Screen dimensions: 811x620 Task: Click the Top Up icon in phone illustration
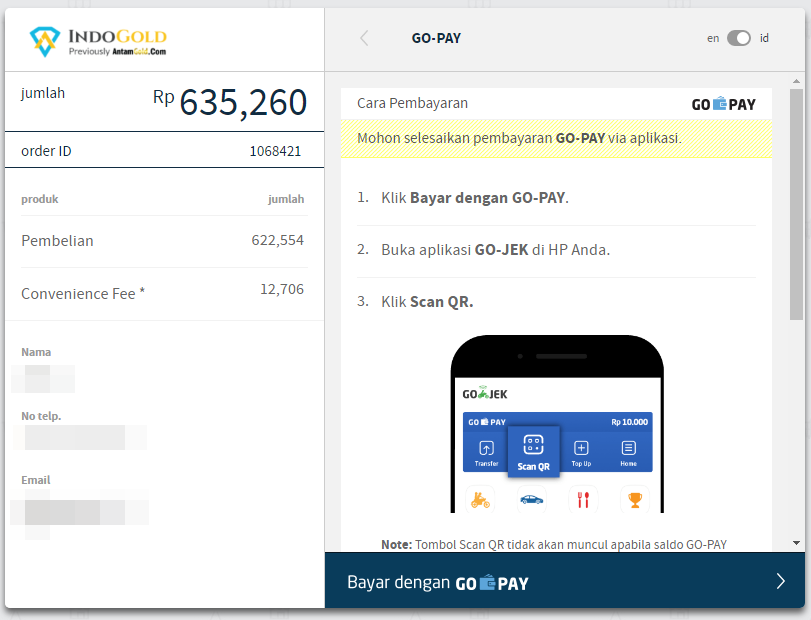coord(581,453)
